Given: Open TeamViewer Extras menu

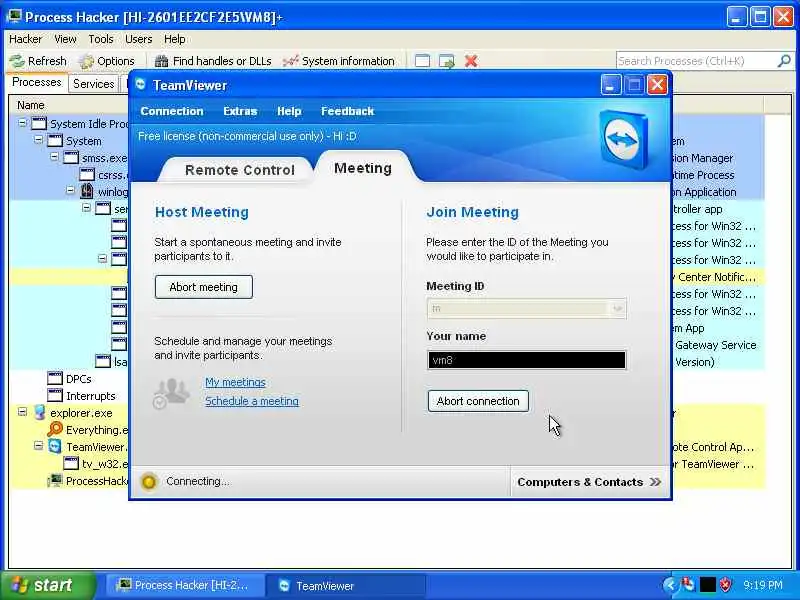Looking at the screenshot, I should point(240,111).
